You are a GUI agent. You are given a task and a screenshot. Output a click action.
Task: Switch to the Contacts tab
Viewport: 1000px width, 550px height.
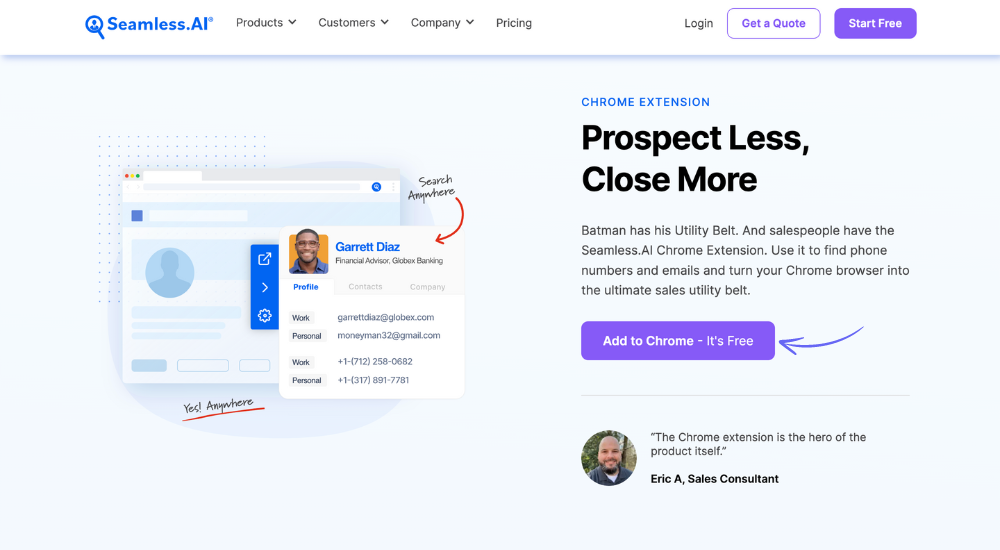click(x=365, y=287)
